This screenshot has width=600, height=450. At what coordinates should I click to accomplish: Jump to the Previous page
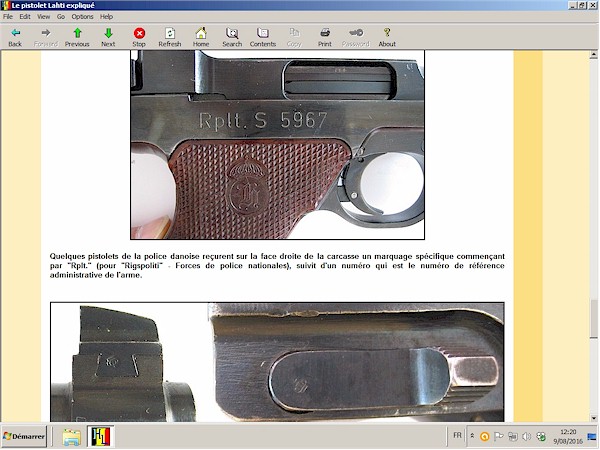tap(77, 38)
